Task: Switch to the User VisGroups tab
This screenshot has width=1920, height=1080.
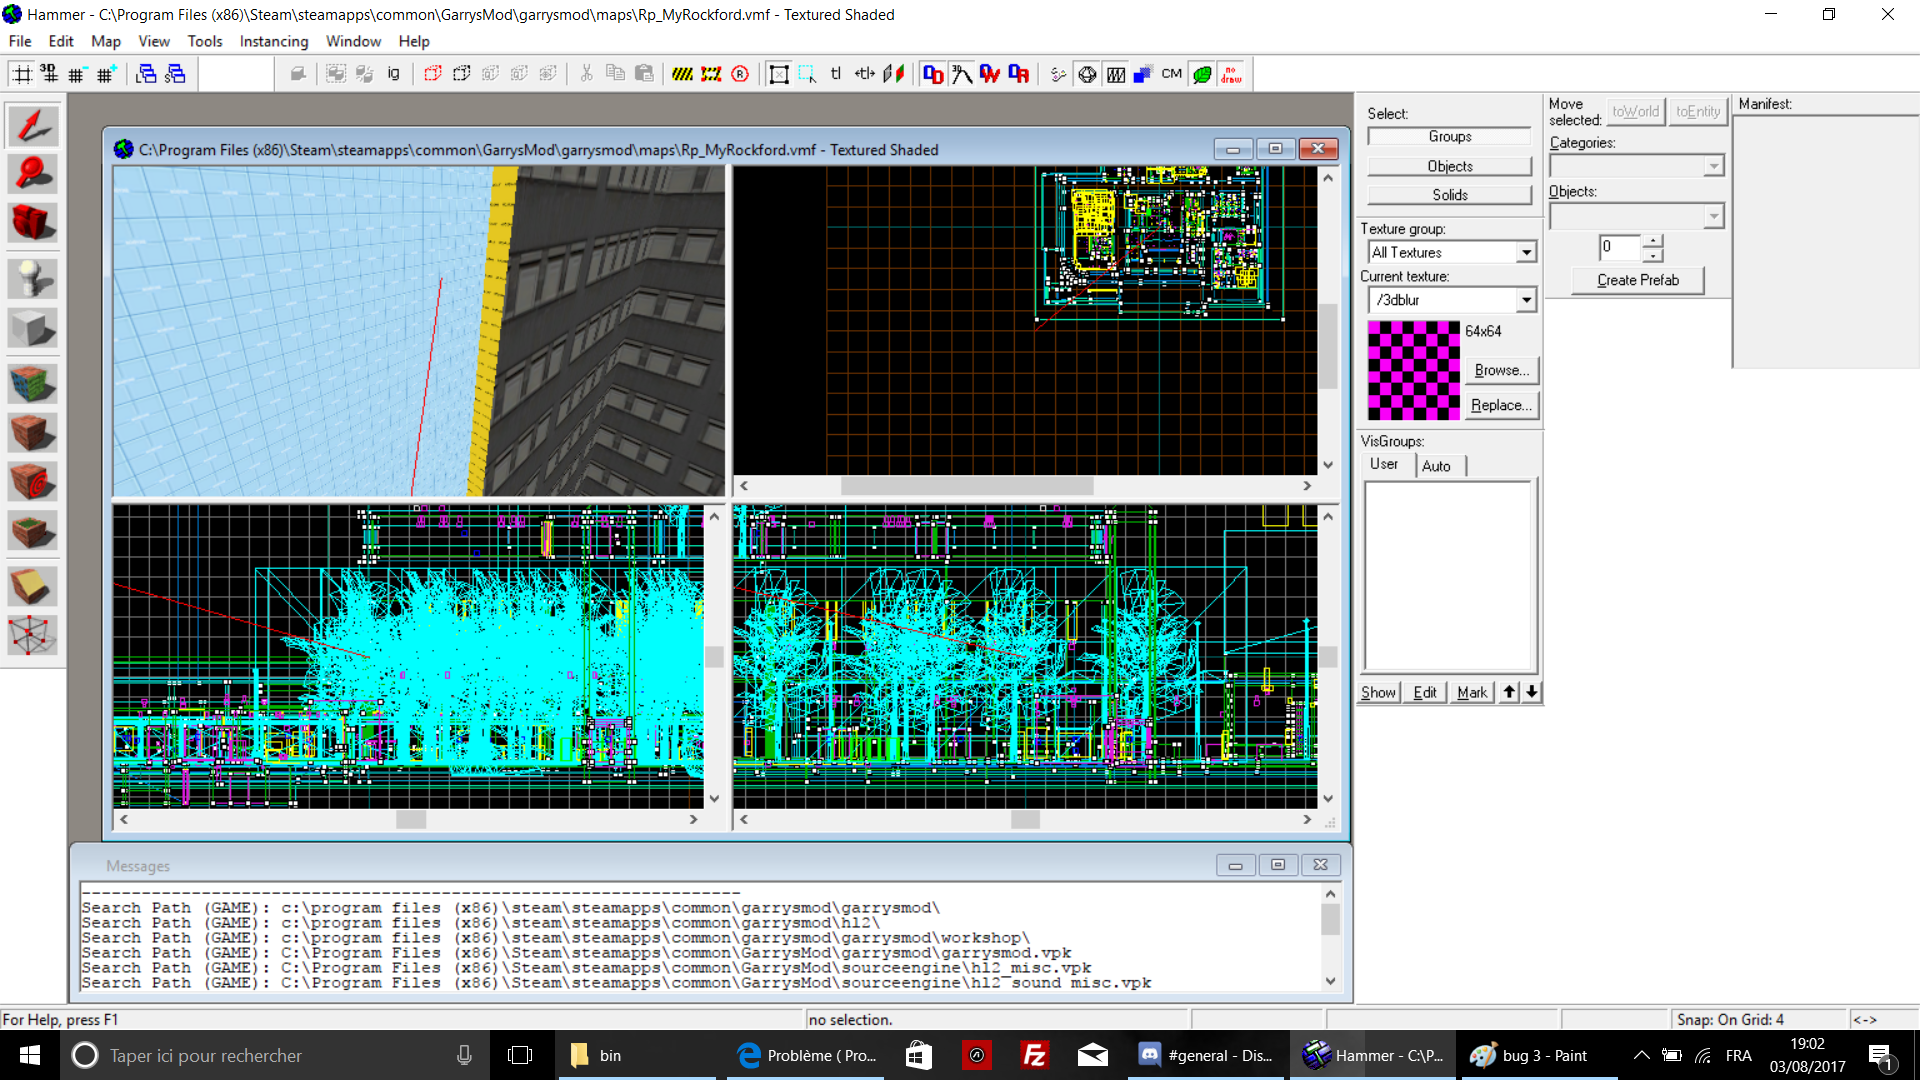Action: tap(1384, 465)
